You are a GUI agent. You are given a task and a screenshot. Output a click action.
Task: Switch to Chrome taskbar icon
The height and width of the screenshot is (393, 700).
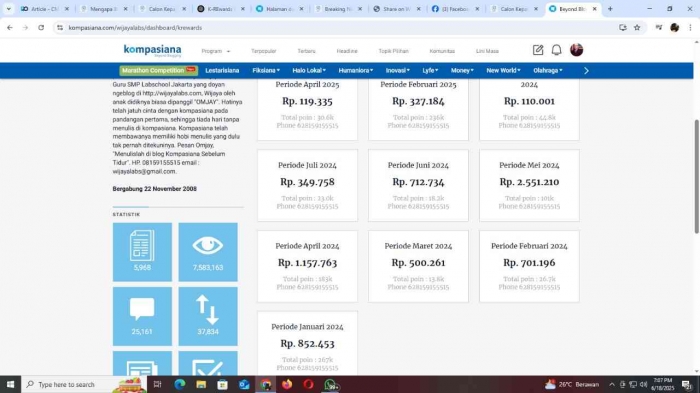[x=266, y=385]
